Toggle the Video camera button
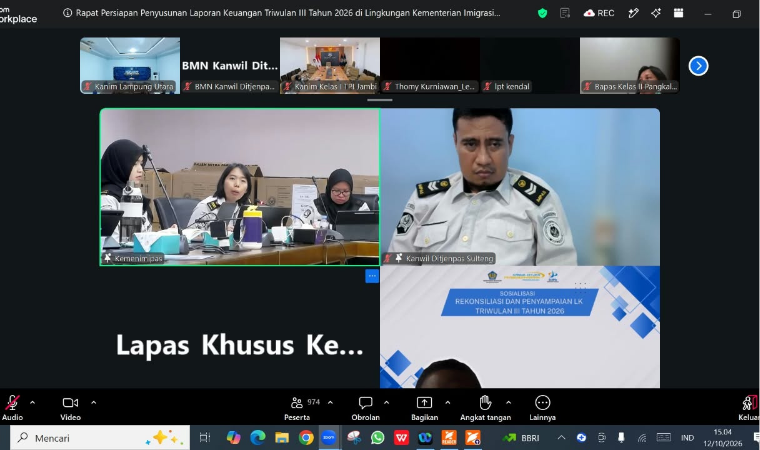The width and height of the screenshot is (760, 450). (70, 408)
